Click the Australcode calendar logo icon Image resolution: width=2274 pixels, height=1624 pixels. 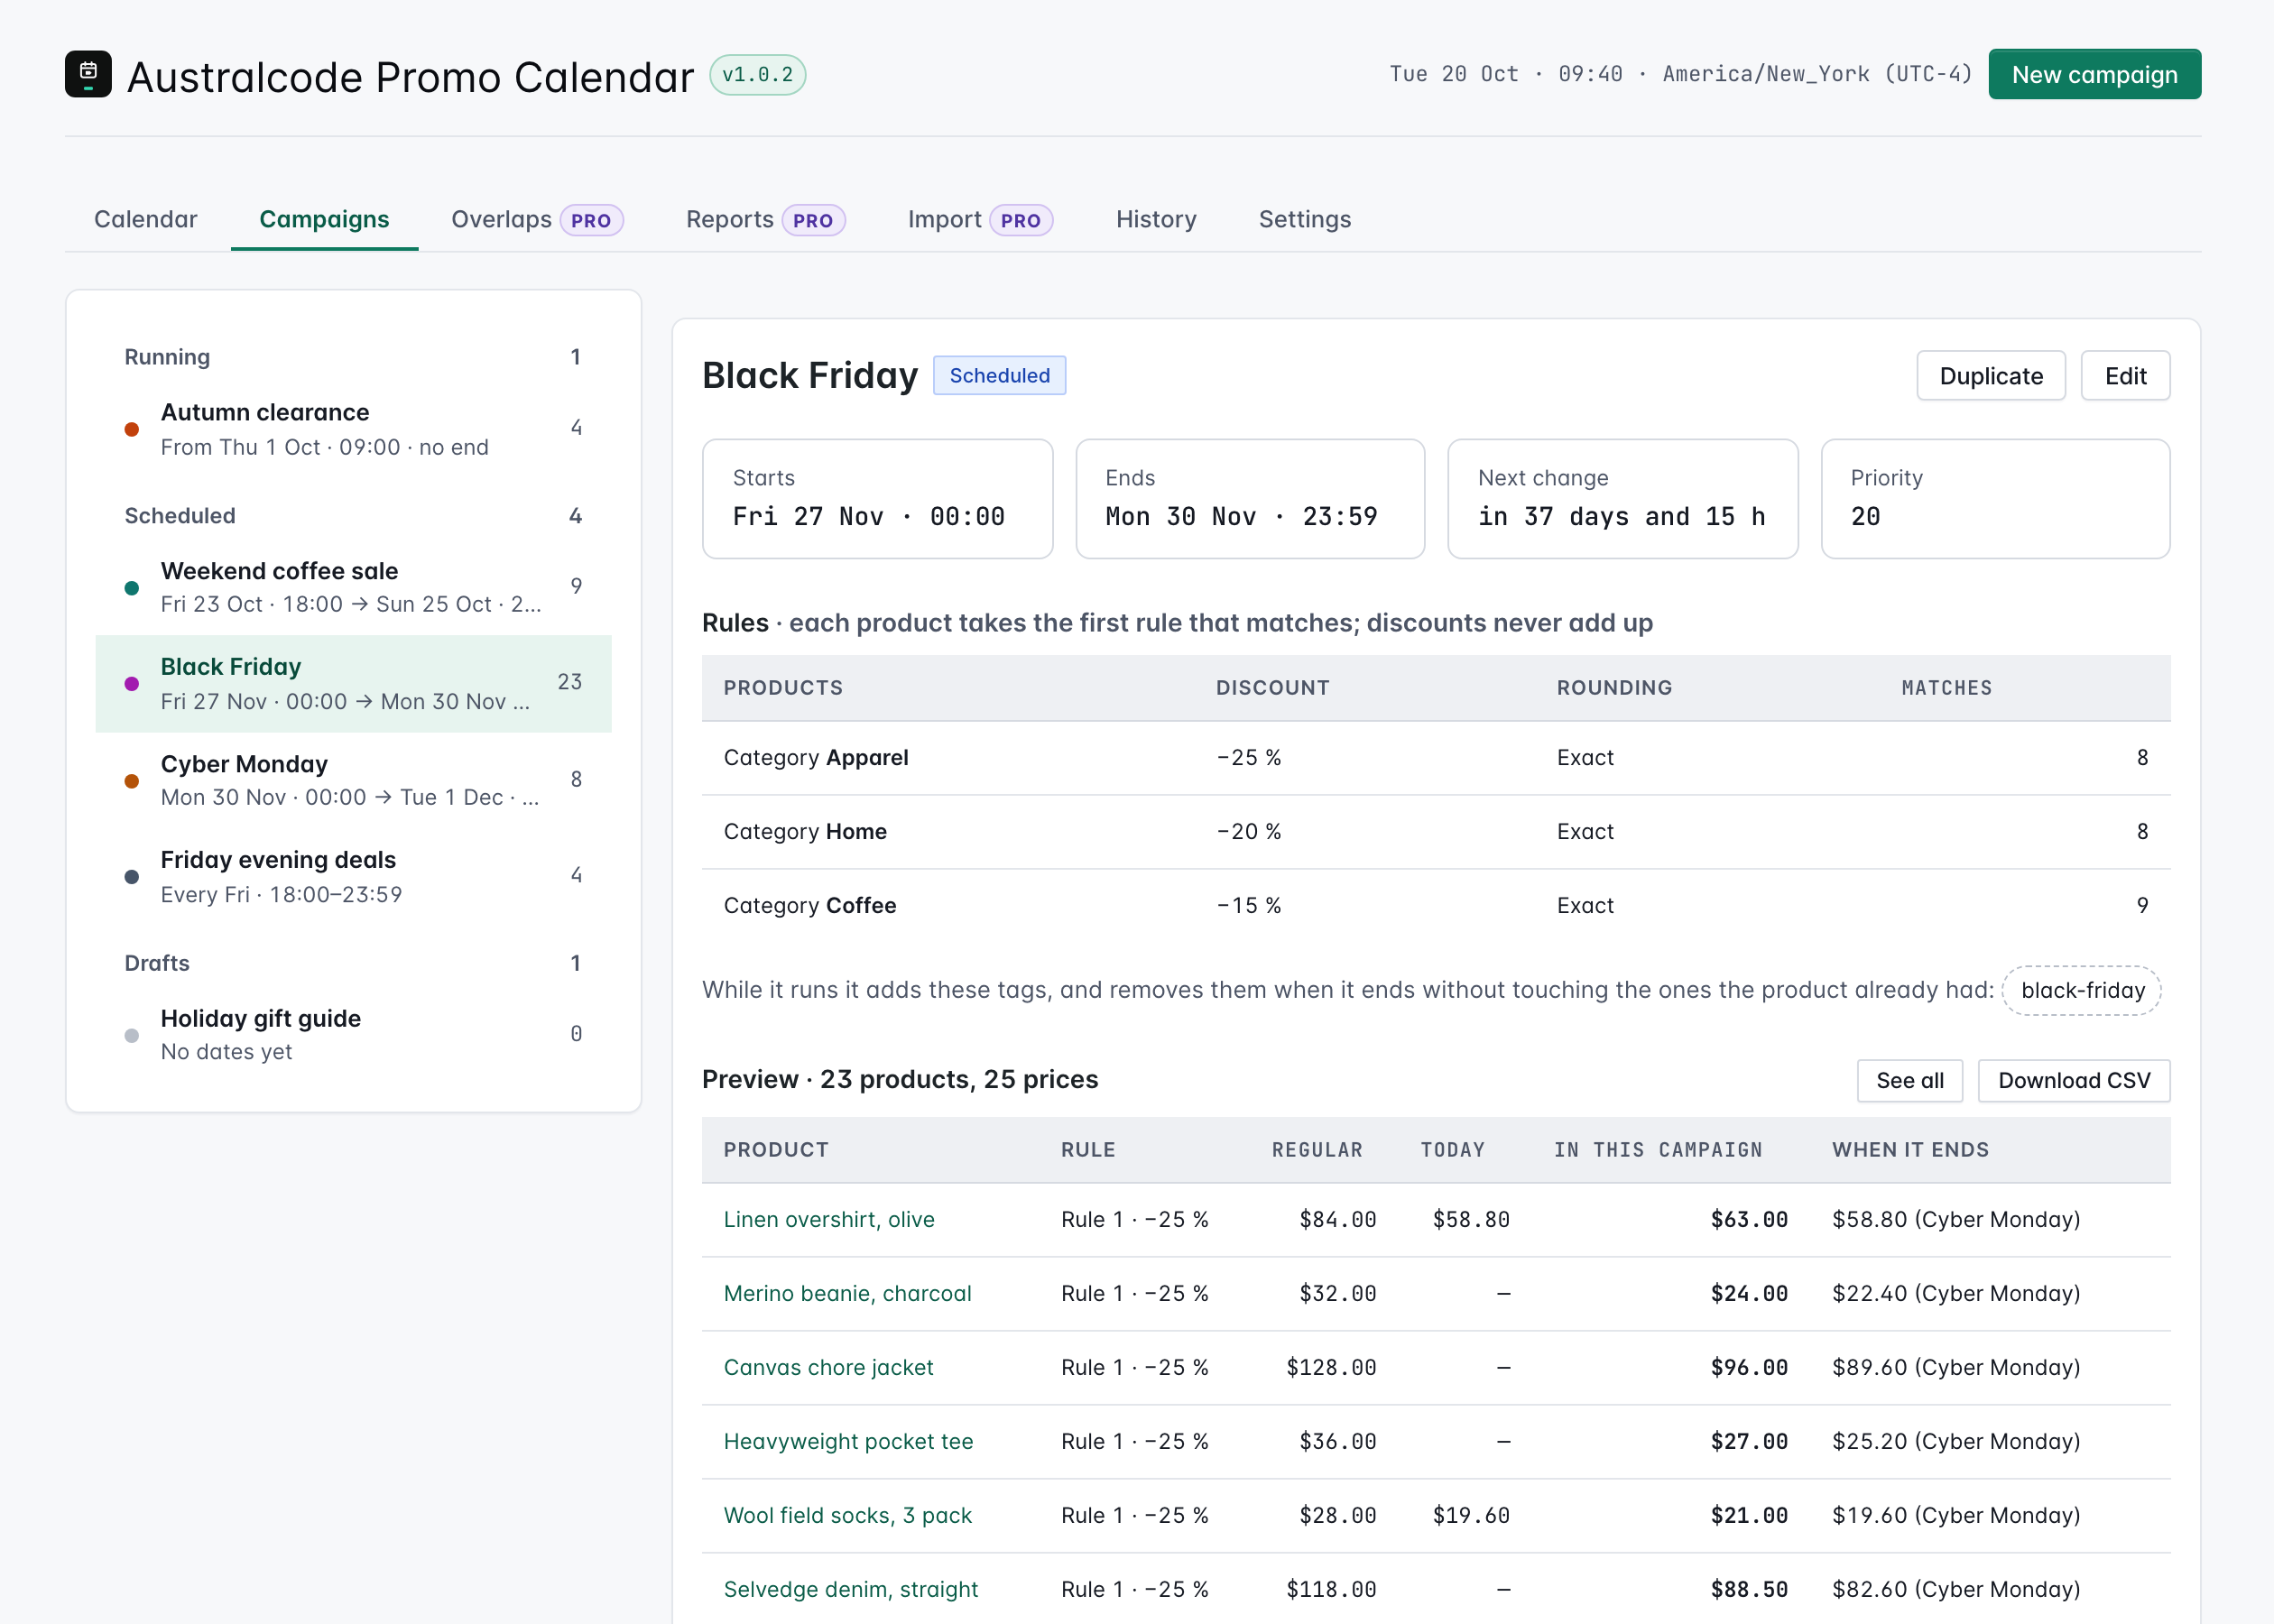coord(88,74)
